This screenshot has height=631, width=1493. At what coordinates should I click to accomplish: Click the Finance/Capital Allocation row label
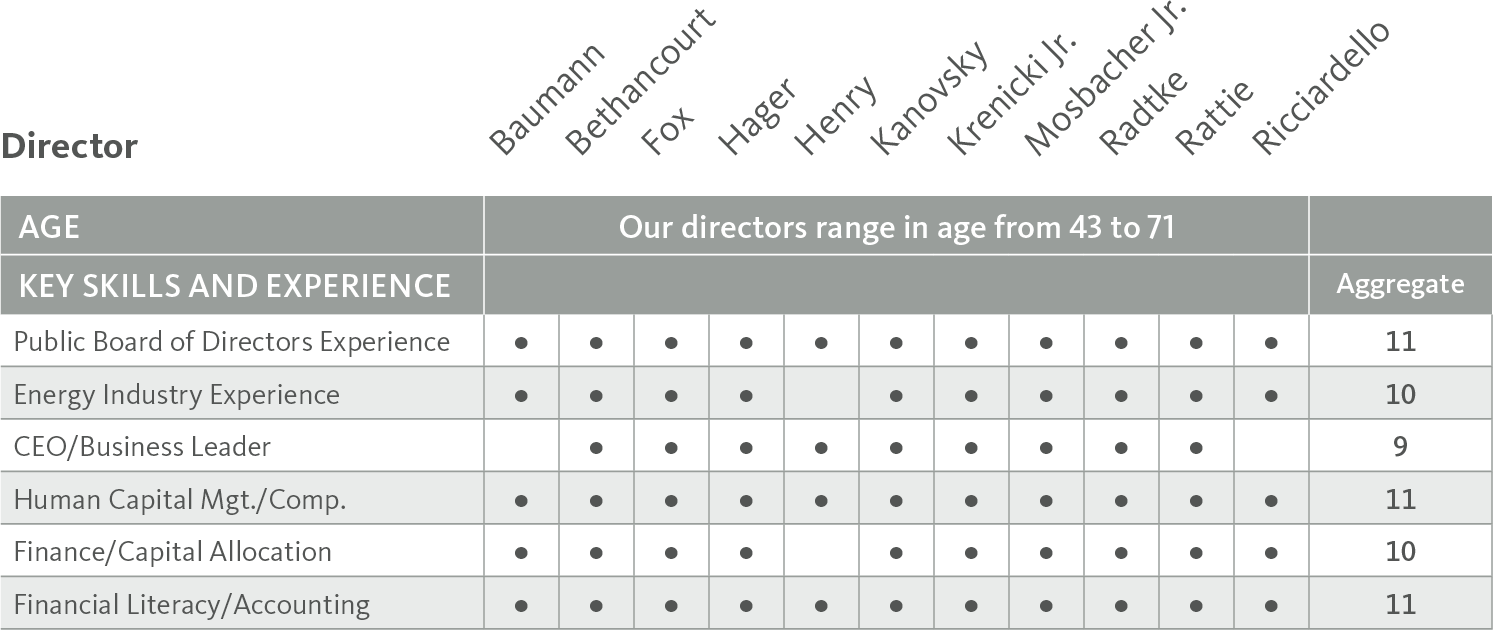[173, 552]
